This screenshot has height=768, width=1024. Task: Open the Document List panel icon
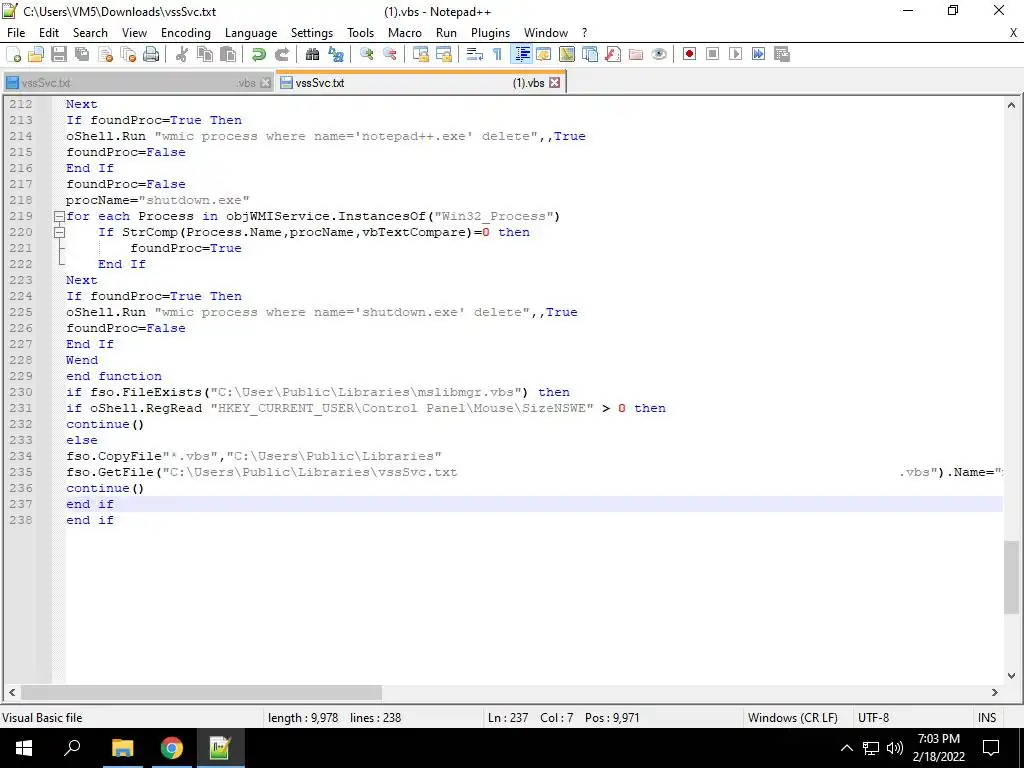click(x=590, y=54)
